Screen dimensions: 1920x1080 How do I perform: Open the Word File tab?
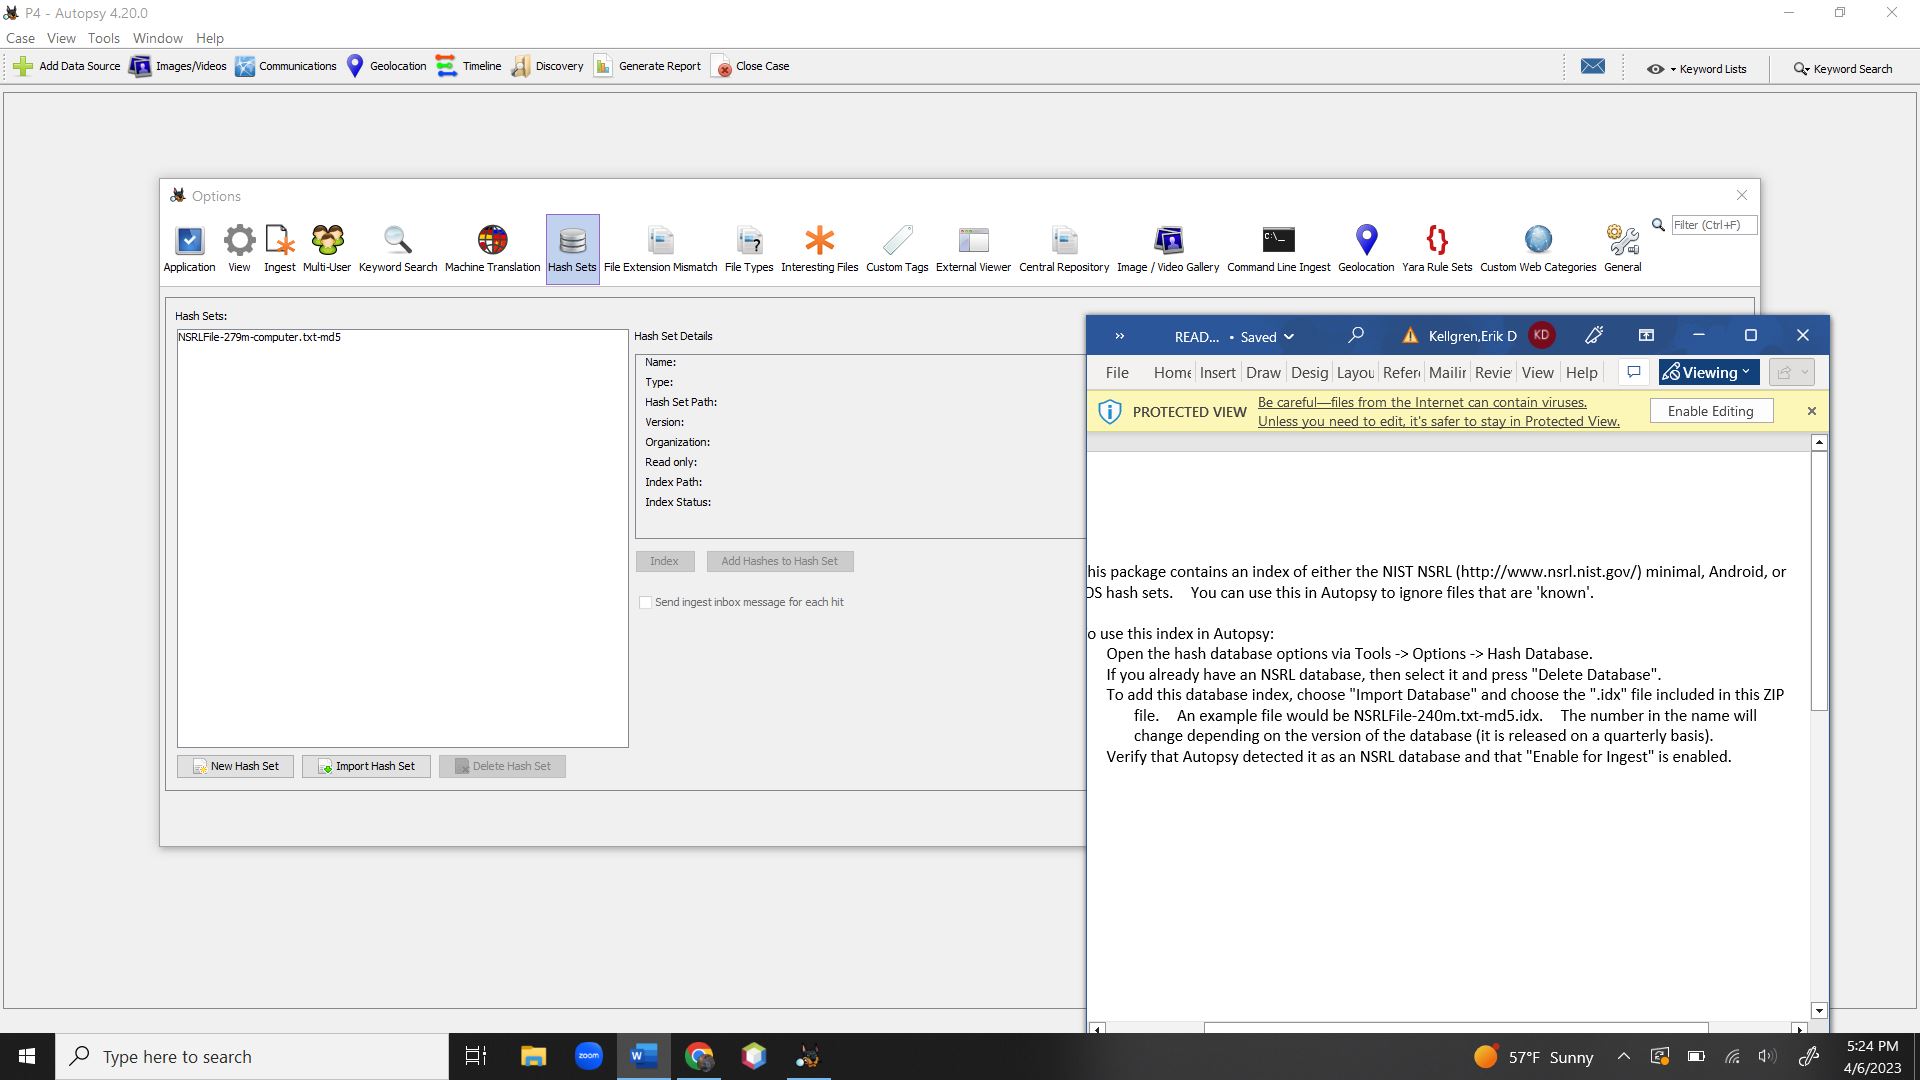1116,372
